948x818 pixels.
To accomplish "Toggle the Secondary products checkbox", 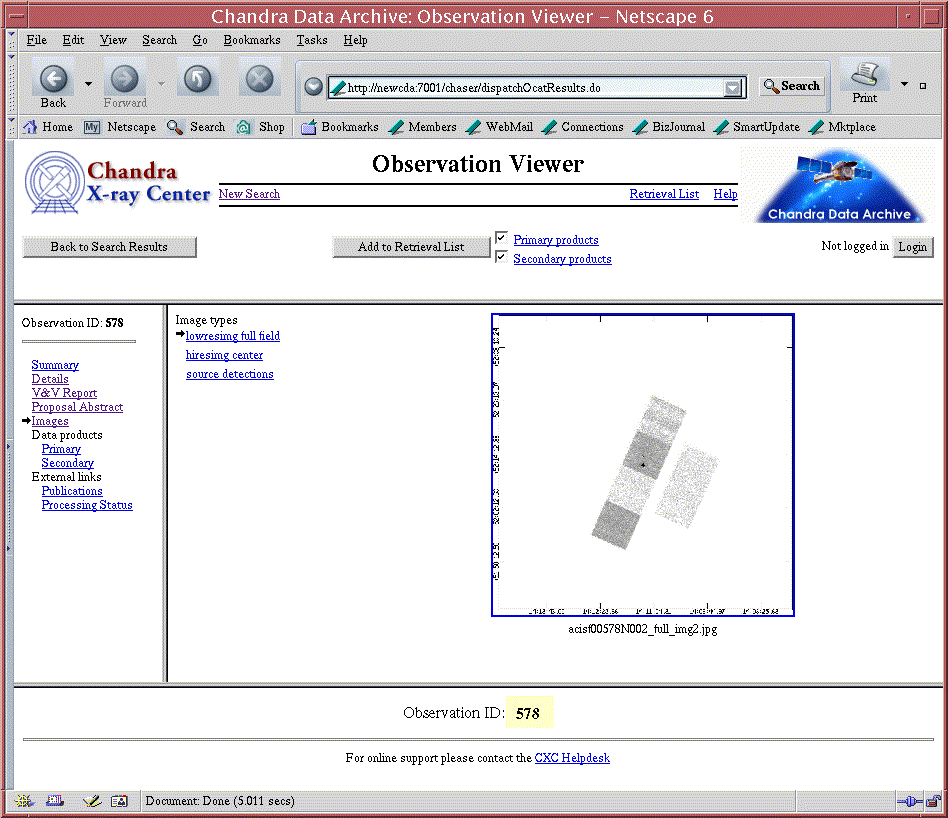I will click(x=502, y=257).
